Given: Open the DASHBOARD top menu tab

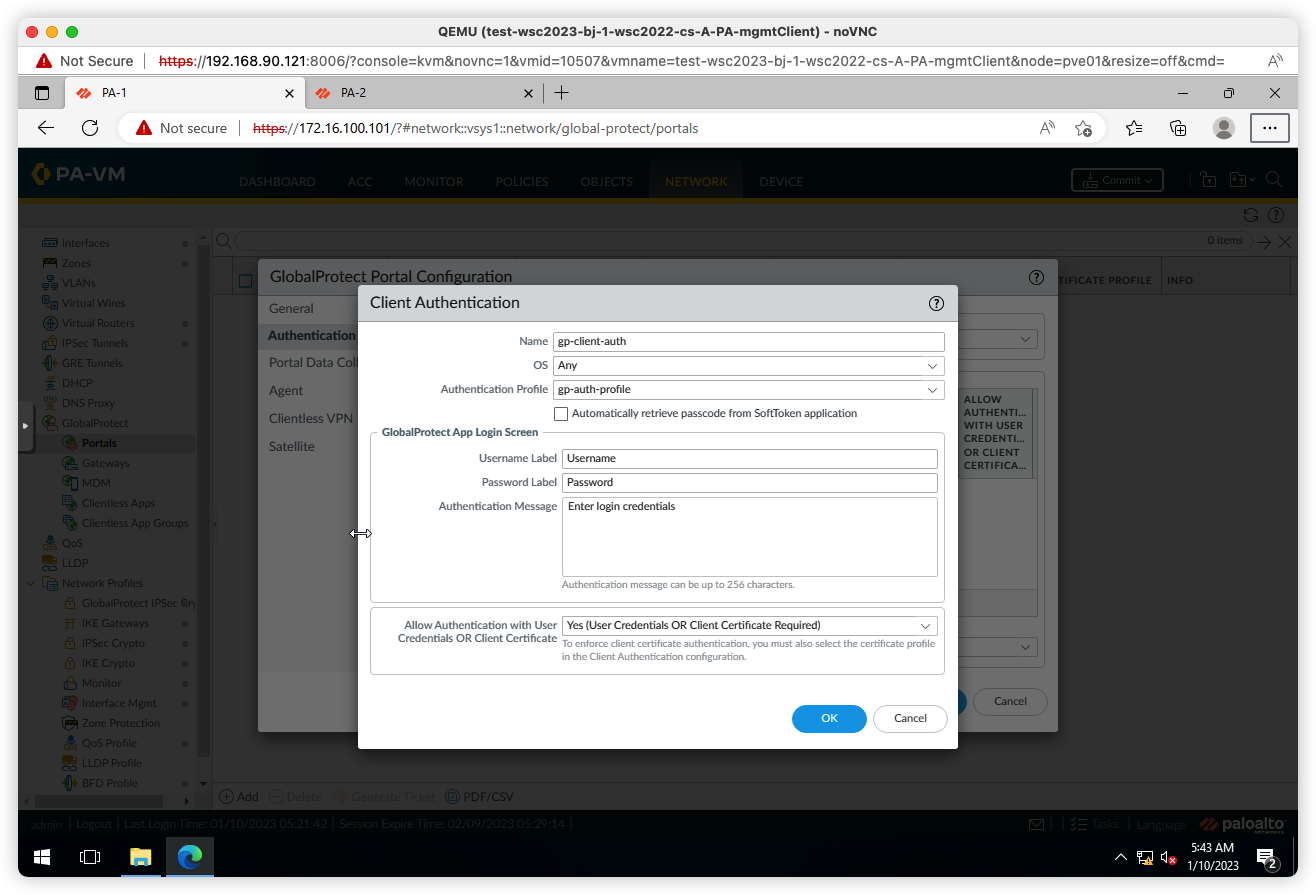Looking at the screenshot, I should pyautogui.click(x=277, y=182).
